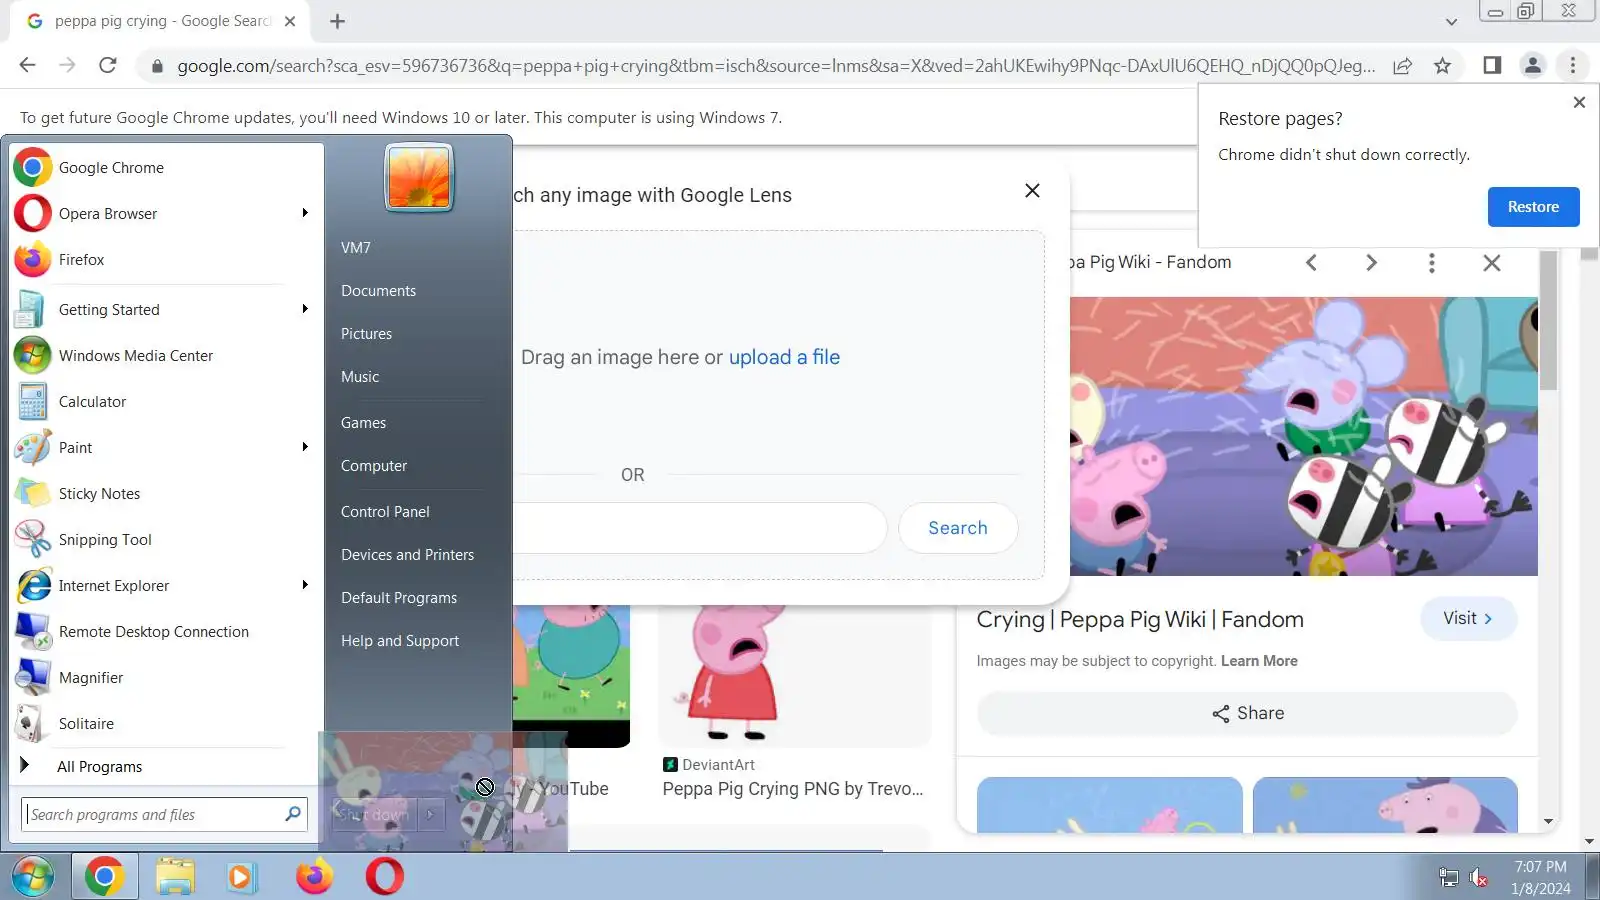Click Opera icon on taskbar

385,877
